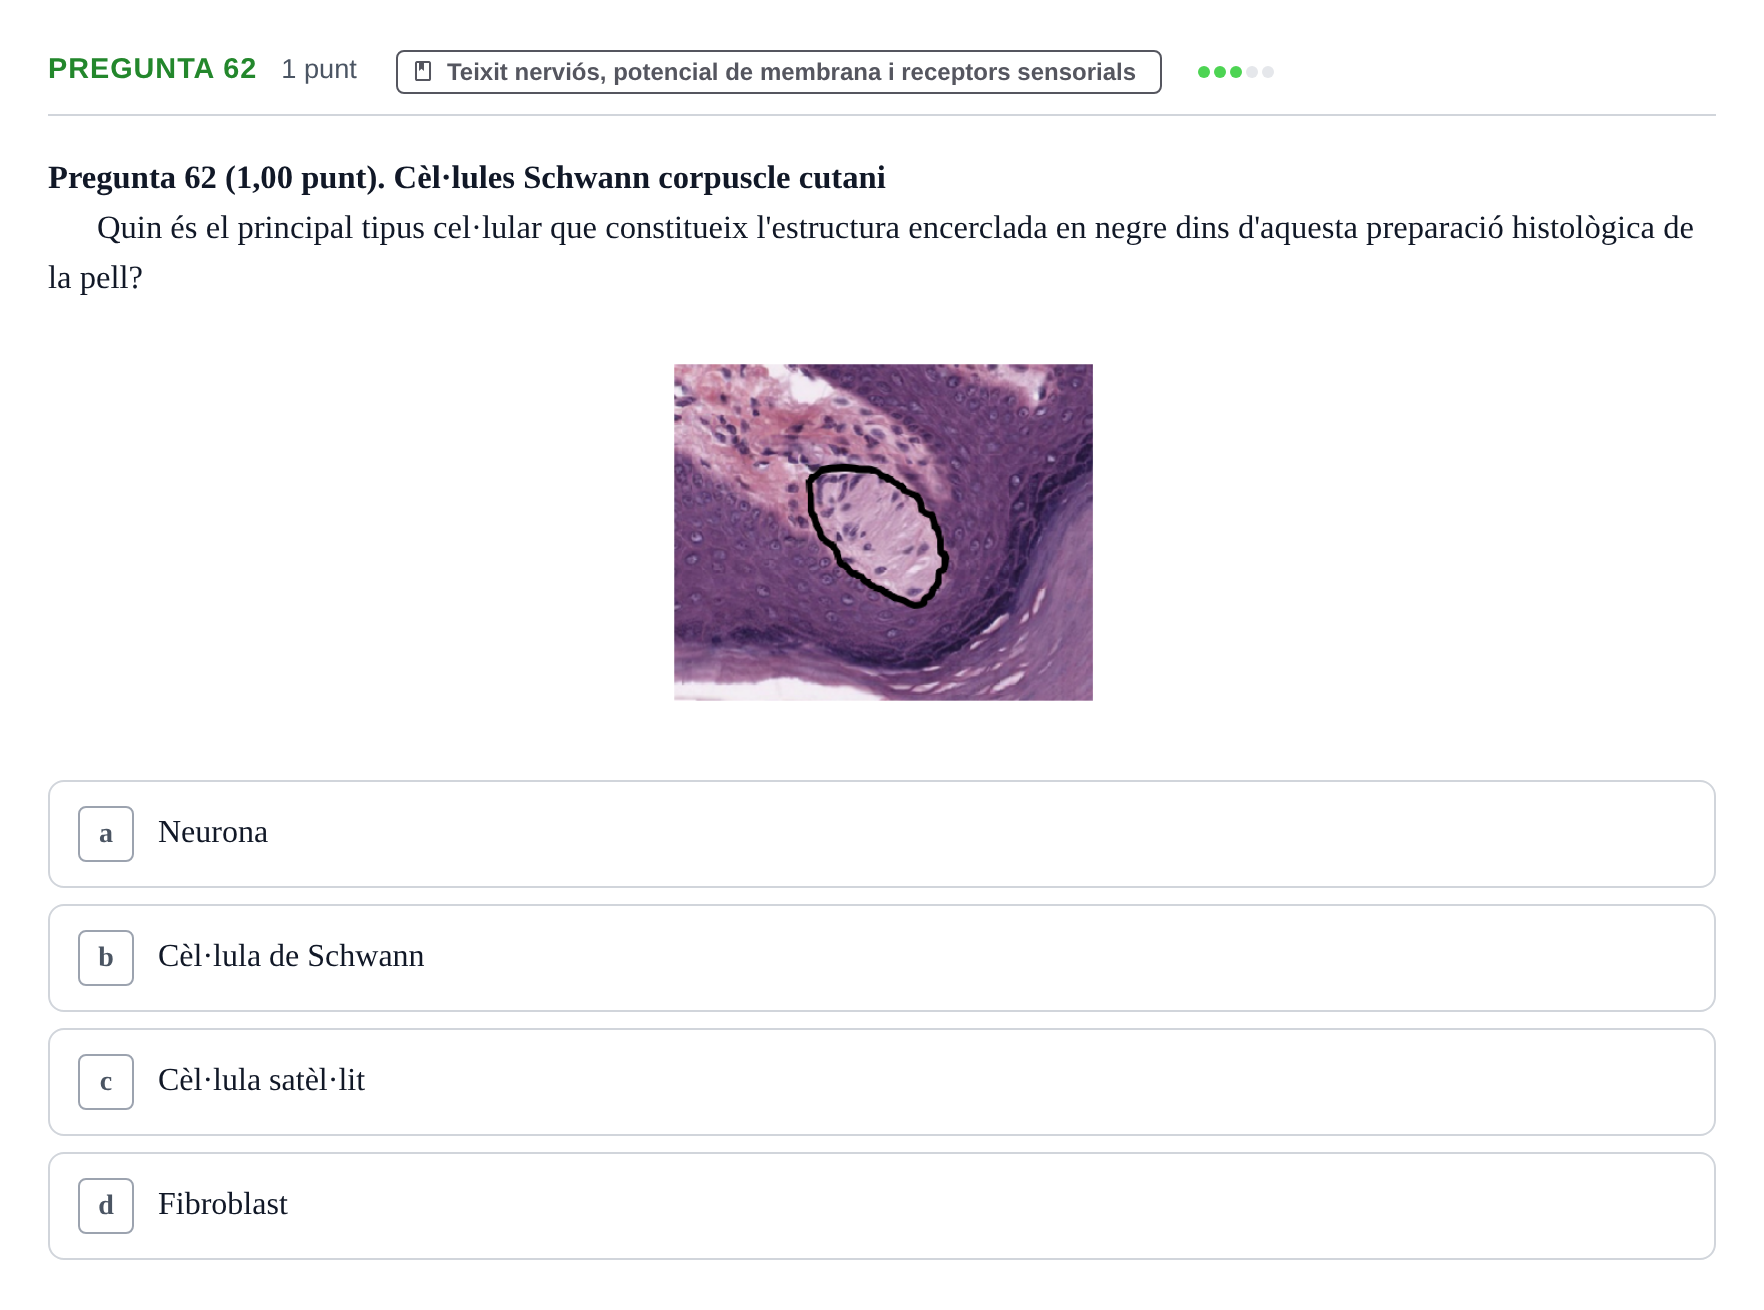Select answer letter box d
This screenshot has width=1764, height=1310.
pos(106,1206)
